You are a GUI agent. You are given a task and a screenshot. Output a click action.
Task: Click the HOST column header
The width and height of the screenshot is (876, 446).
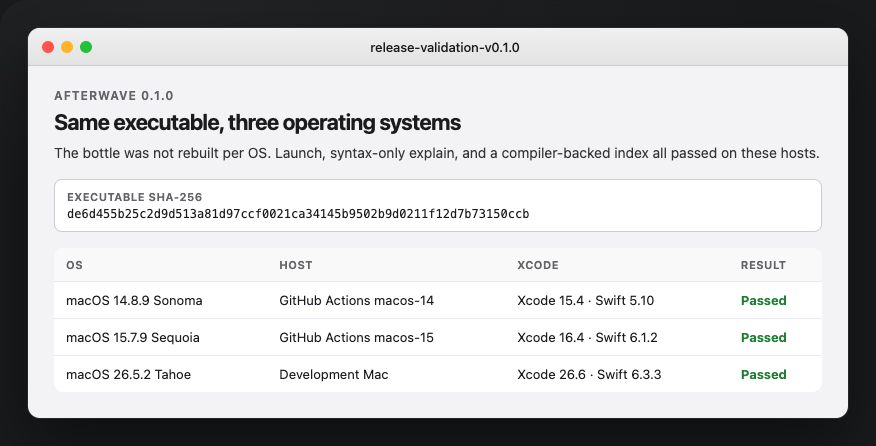pyautogui.click(x=296, y=265)
